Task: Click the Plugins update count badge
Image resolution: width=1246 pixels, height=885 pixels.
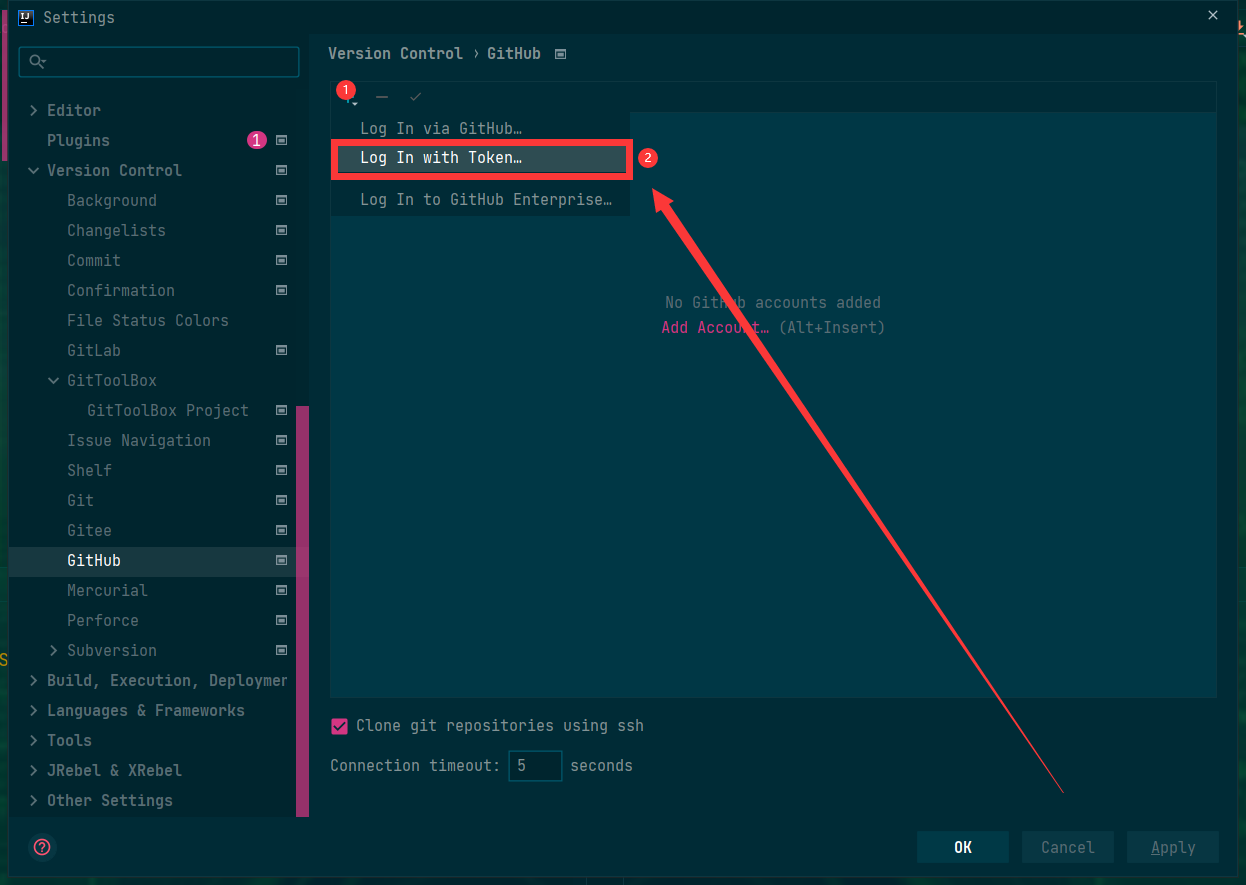Action: click(257, 140)
